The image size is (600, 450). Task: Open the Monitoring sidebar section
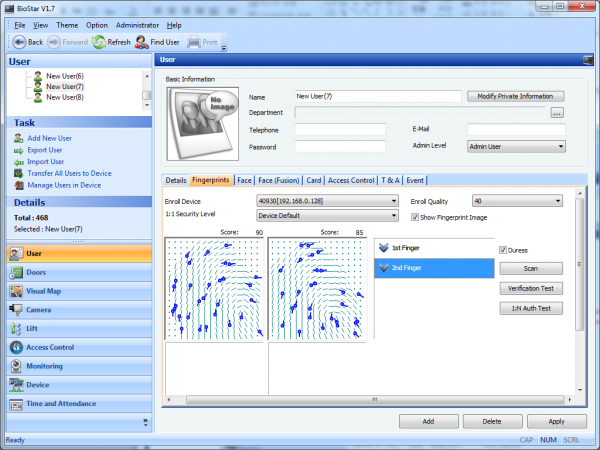(x=45, y=366)
